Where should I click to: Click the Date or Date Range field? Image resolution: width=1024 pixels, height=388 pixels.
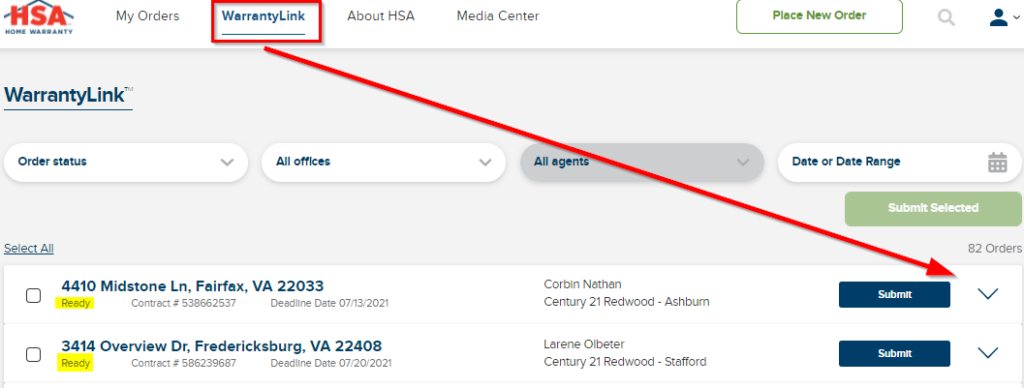(x=899, y=162)
